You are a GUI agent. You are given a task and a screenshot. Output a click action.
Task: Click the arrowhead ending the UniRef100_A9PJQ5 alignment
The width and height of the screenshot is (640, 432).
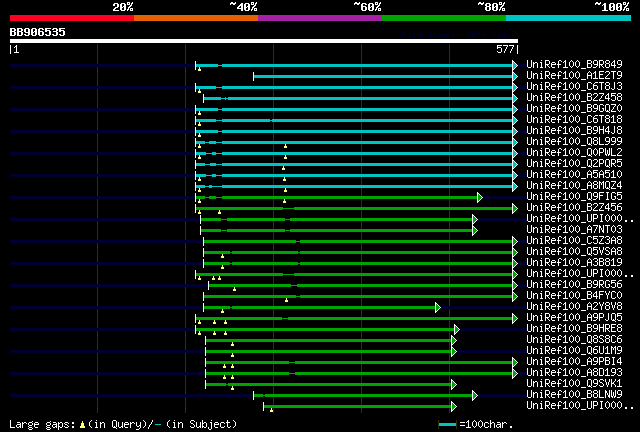tap(515, 318)
